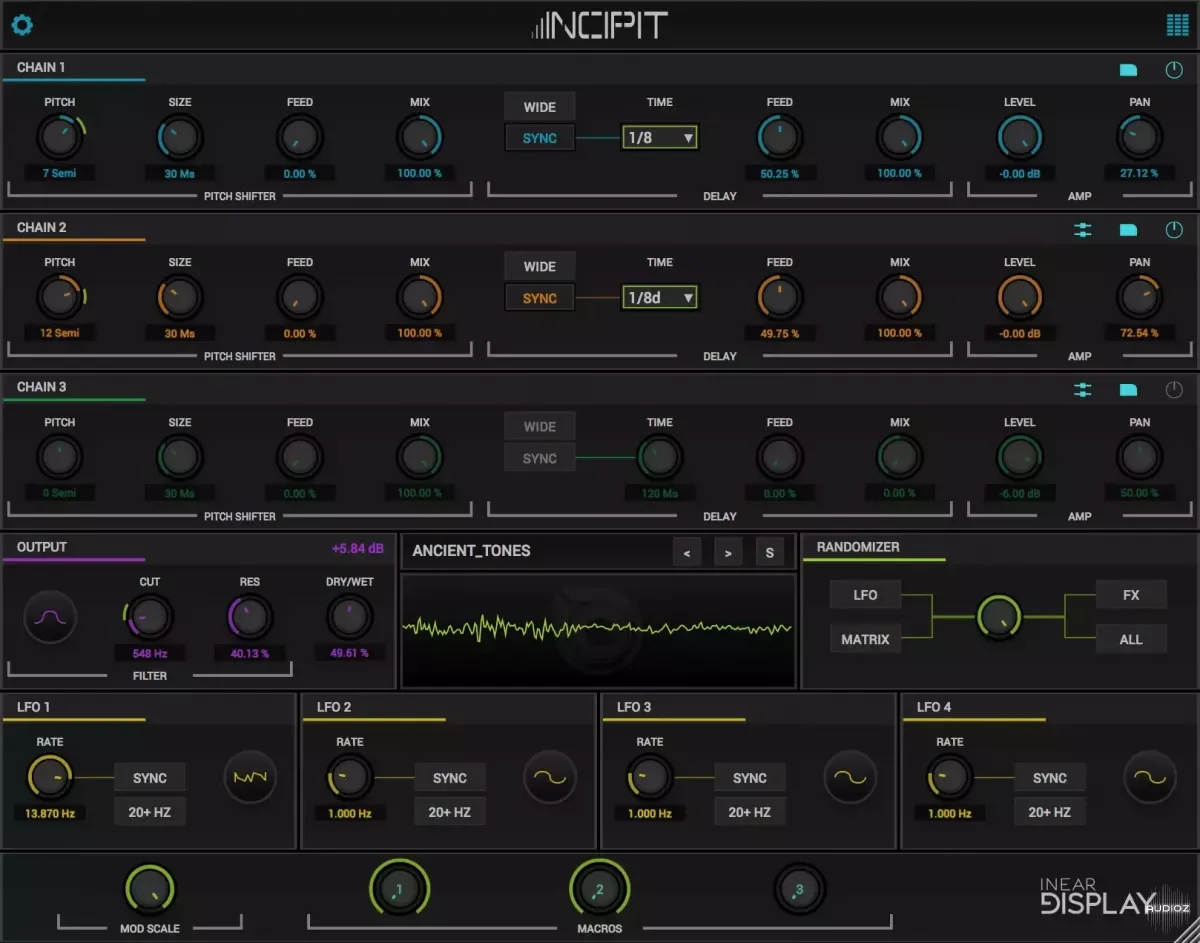
Task: Open Chain 2 delay time 1/8d dropdown
Action: point(659,297)
